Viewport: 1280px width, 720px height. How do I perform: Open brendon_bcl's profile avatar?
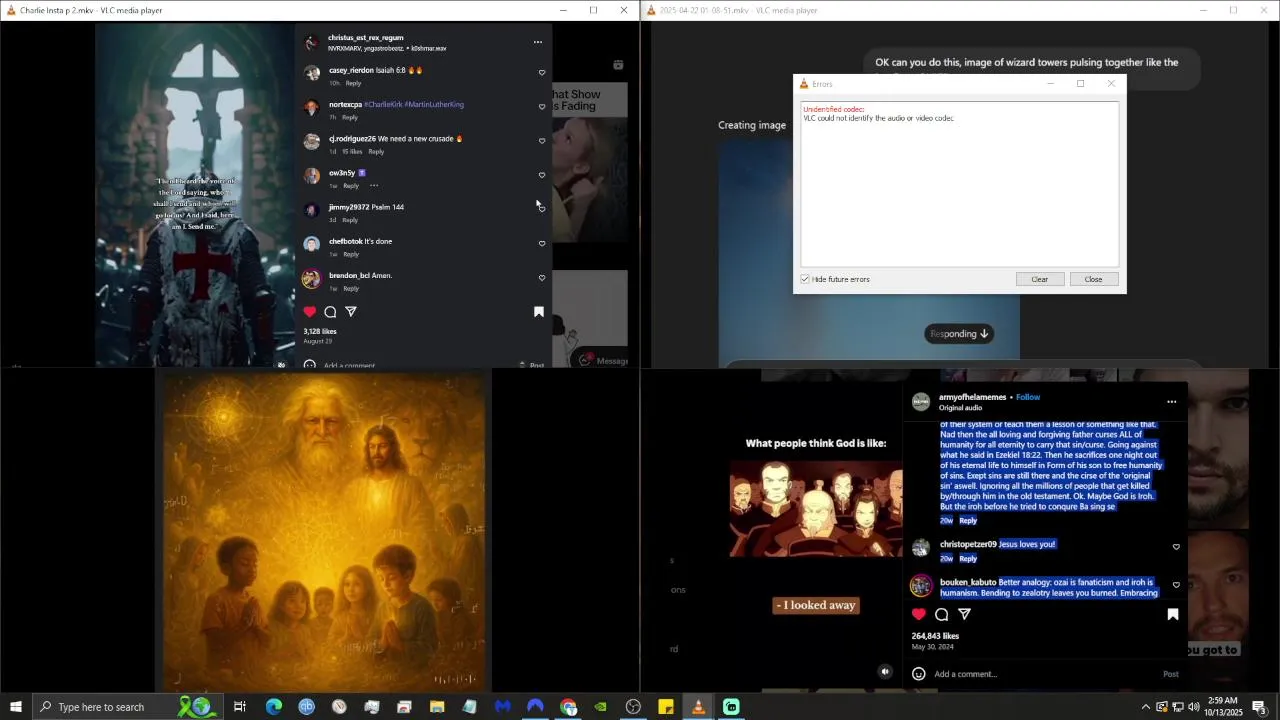coord(312,279)
